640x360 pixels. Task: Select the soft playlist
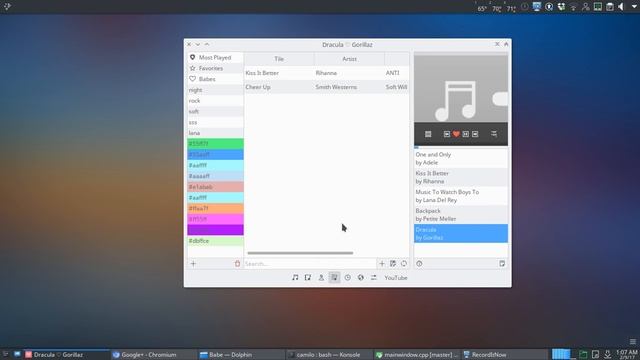216,111
